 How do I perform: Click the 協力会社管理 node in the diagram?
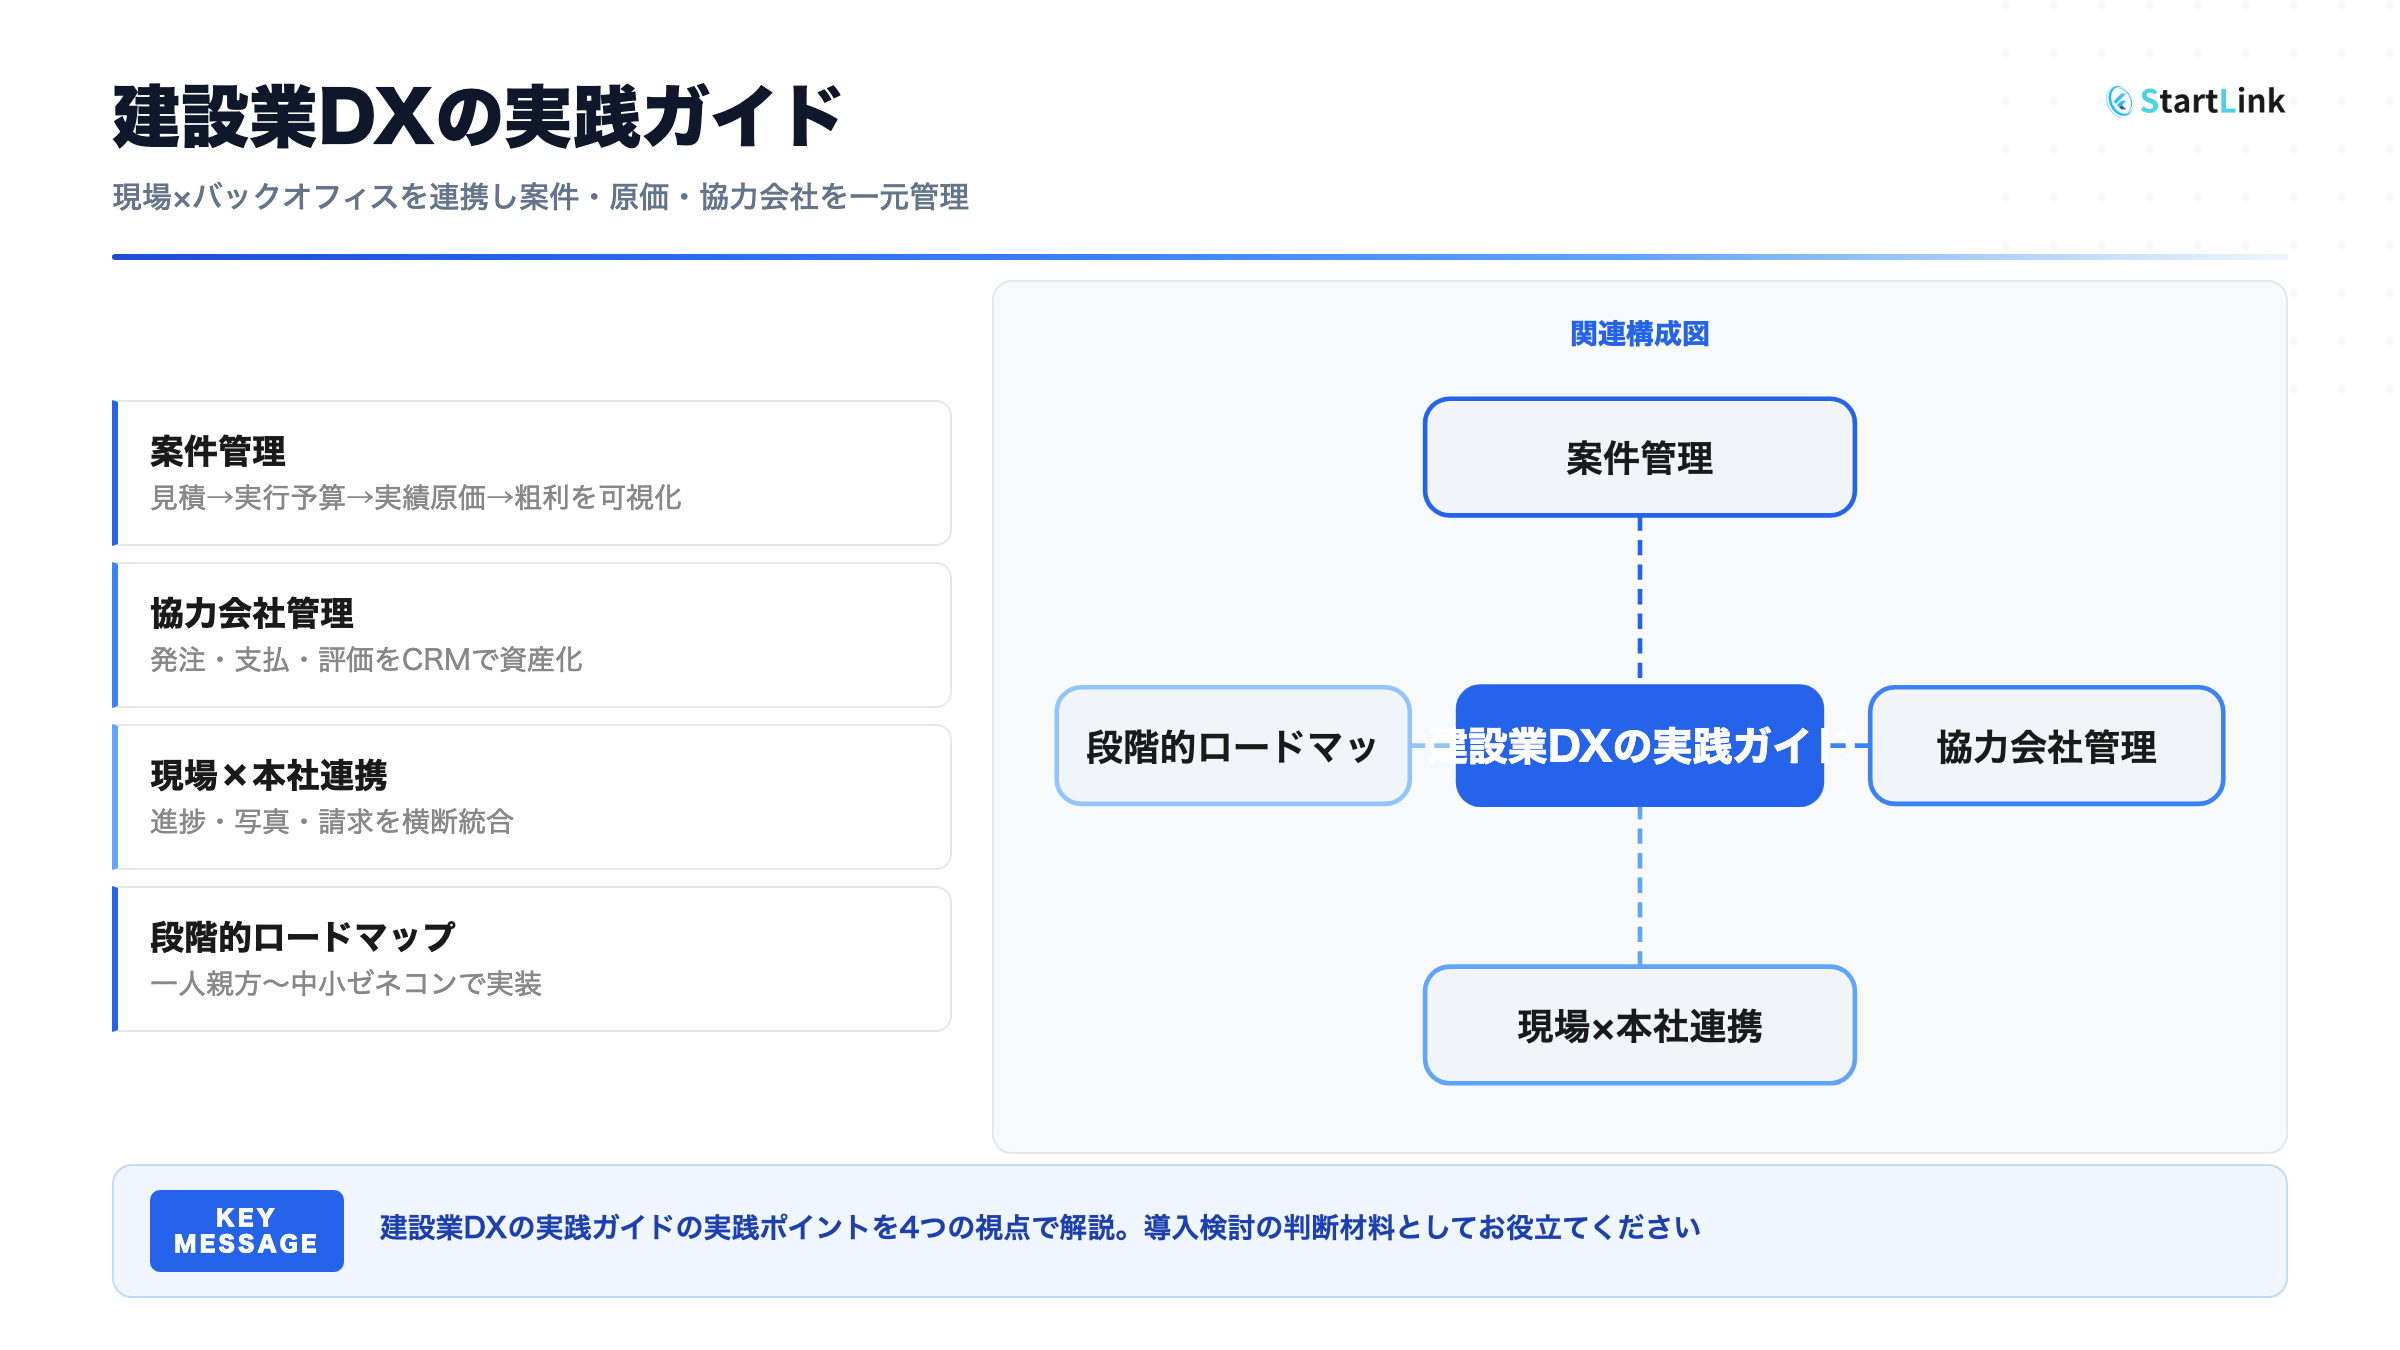(2045, 746)
